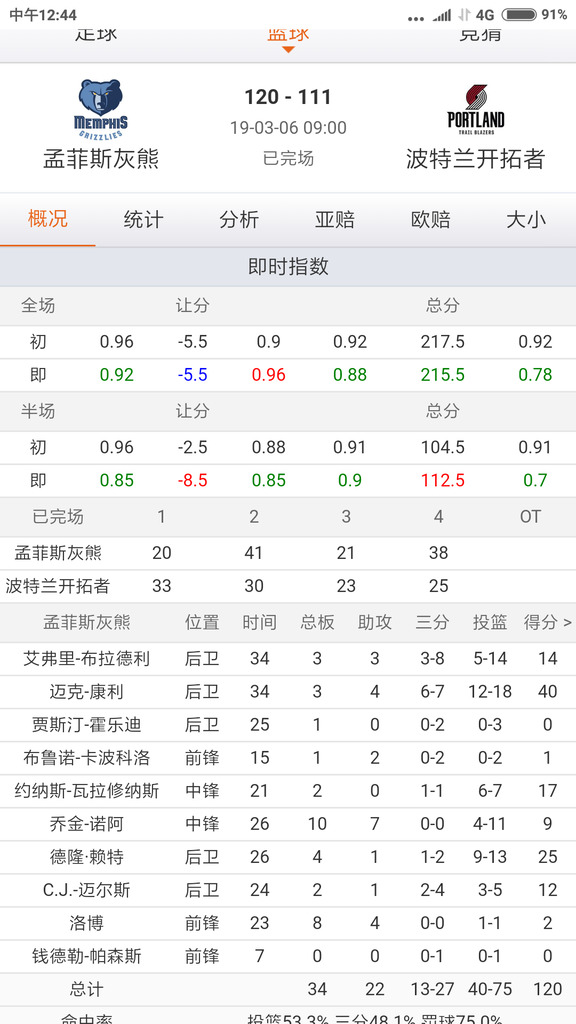
Task: Tap the 全场 handicap value -5.5 in blue
Action: pos(193,375)
